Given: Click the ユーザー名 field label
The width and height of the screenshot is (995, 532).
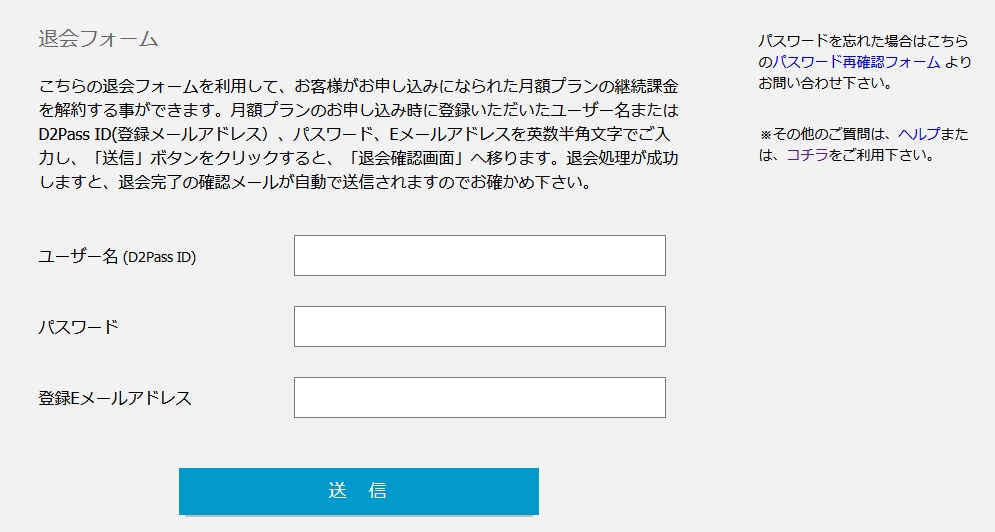Looking at the screenshot, I should point(78,257).
